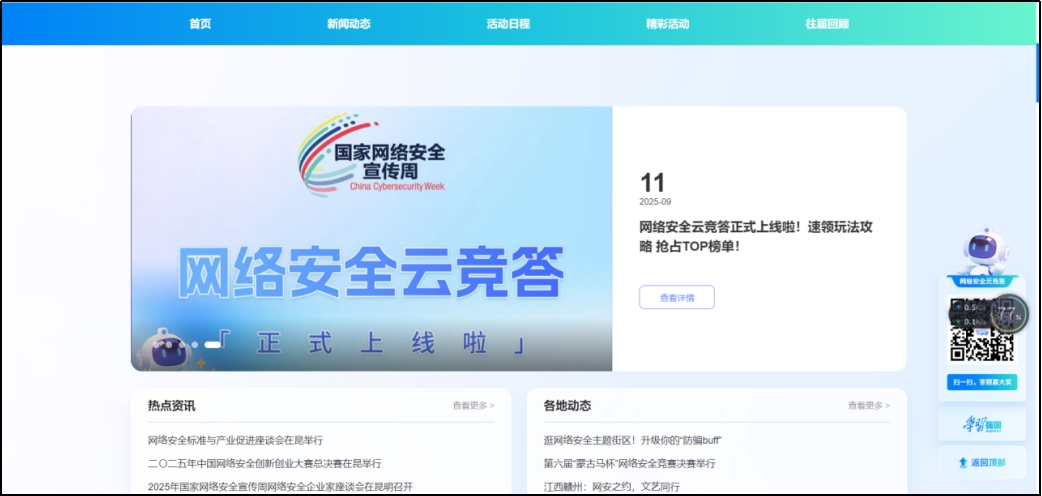Open the 往届回顾 navigation item

(x=827, y=24)
